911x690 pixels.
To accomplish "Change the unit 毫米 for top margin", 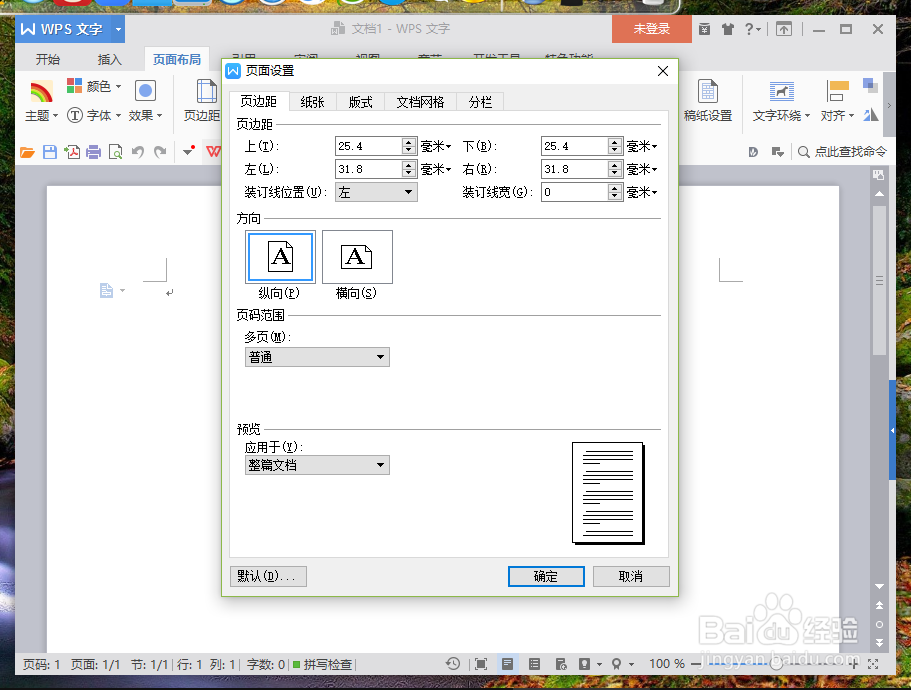I will [436, 146].
